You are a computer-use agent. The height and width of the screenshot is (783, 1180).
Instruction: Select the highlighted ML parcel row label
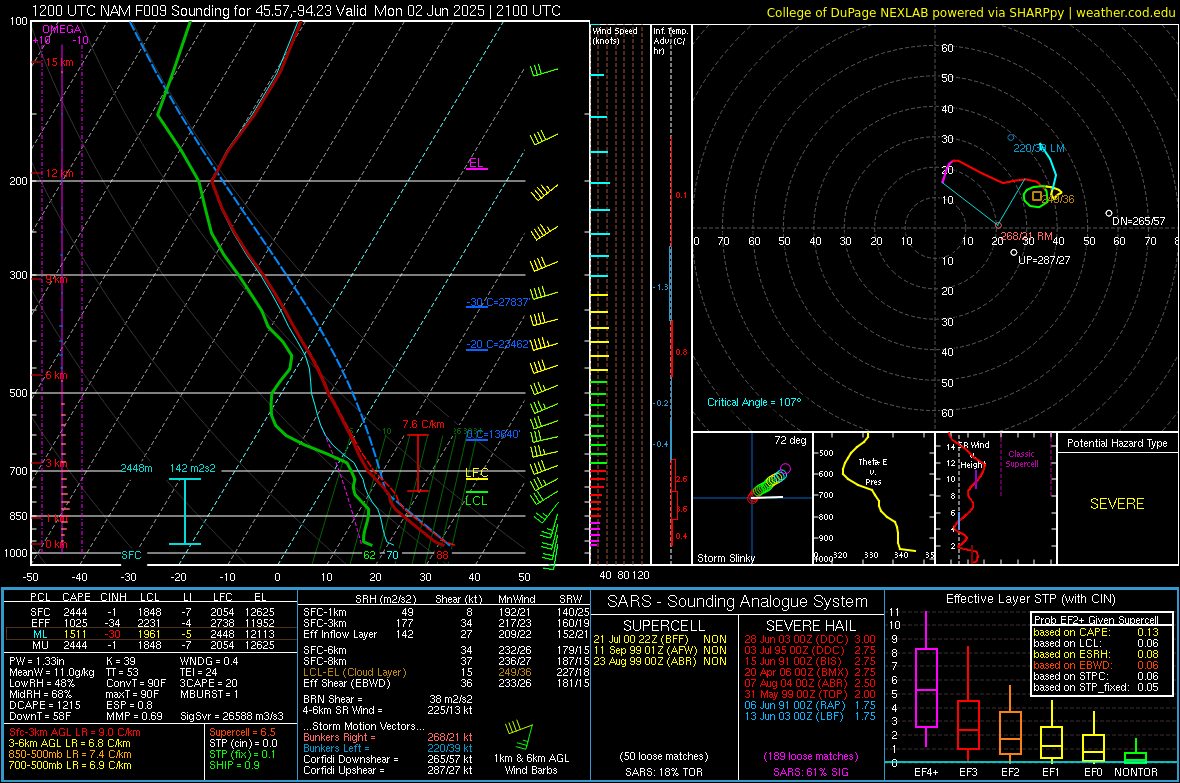pos(40,634)
